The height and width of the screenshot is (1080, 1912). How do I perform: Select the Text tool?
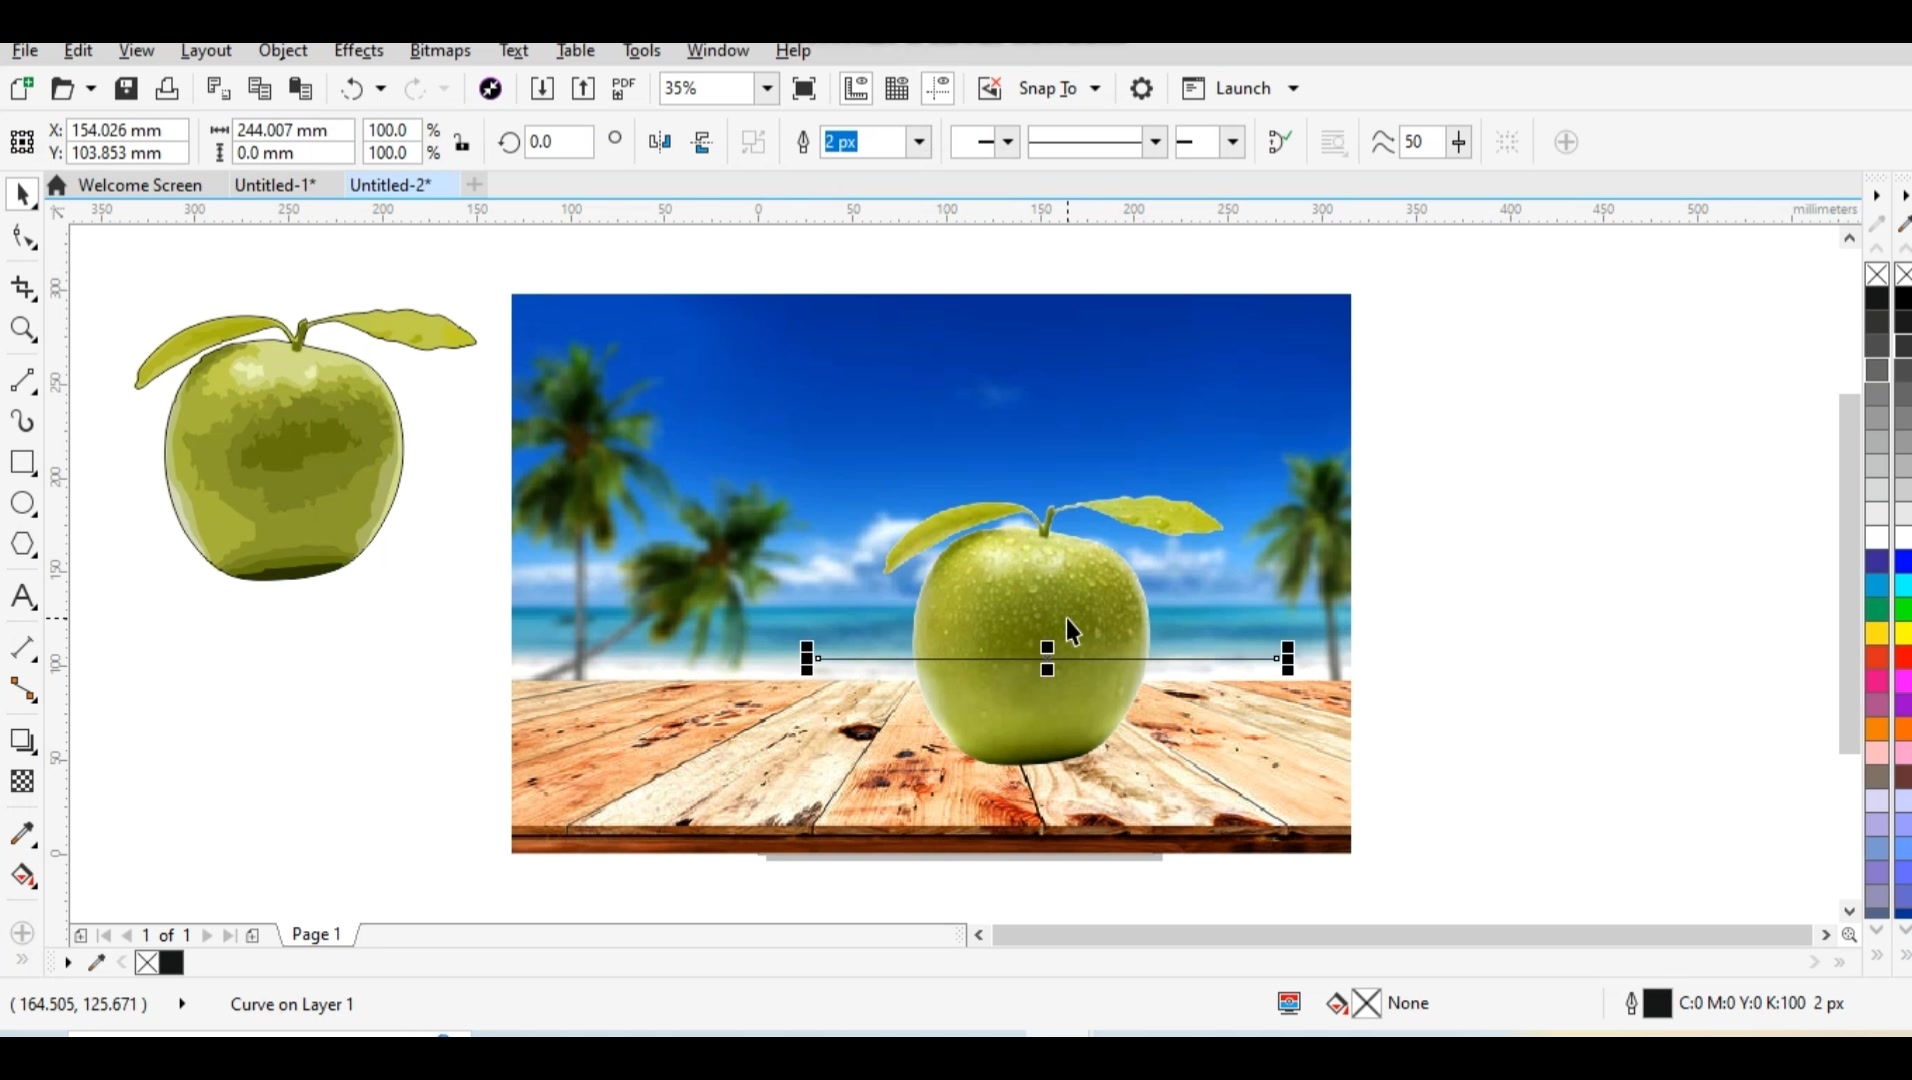click(x=23, y=597)
